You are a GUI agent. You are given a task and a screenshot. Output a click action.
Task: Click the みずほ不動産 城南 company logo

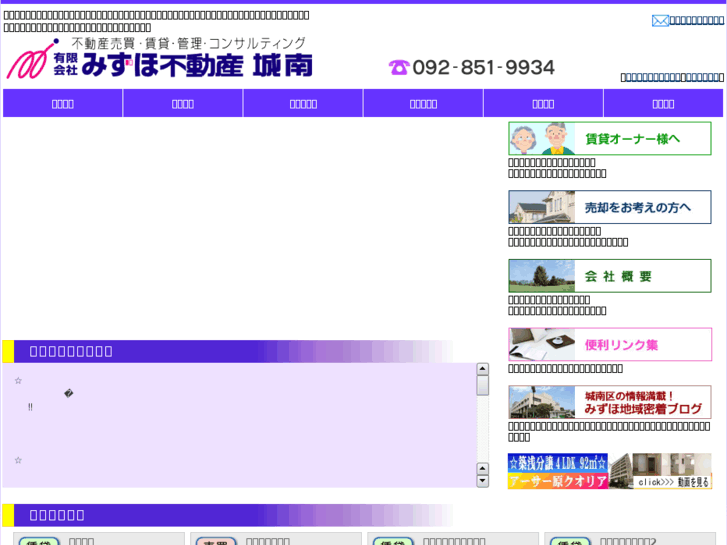click(159, 58)
